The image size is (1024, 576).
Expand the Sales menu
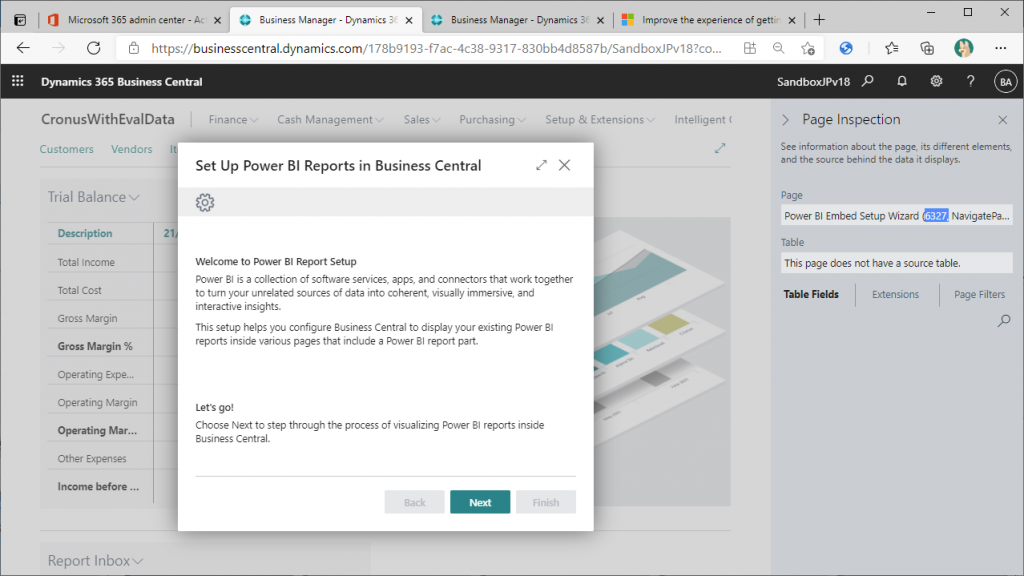[422, 120]
